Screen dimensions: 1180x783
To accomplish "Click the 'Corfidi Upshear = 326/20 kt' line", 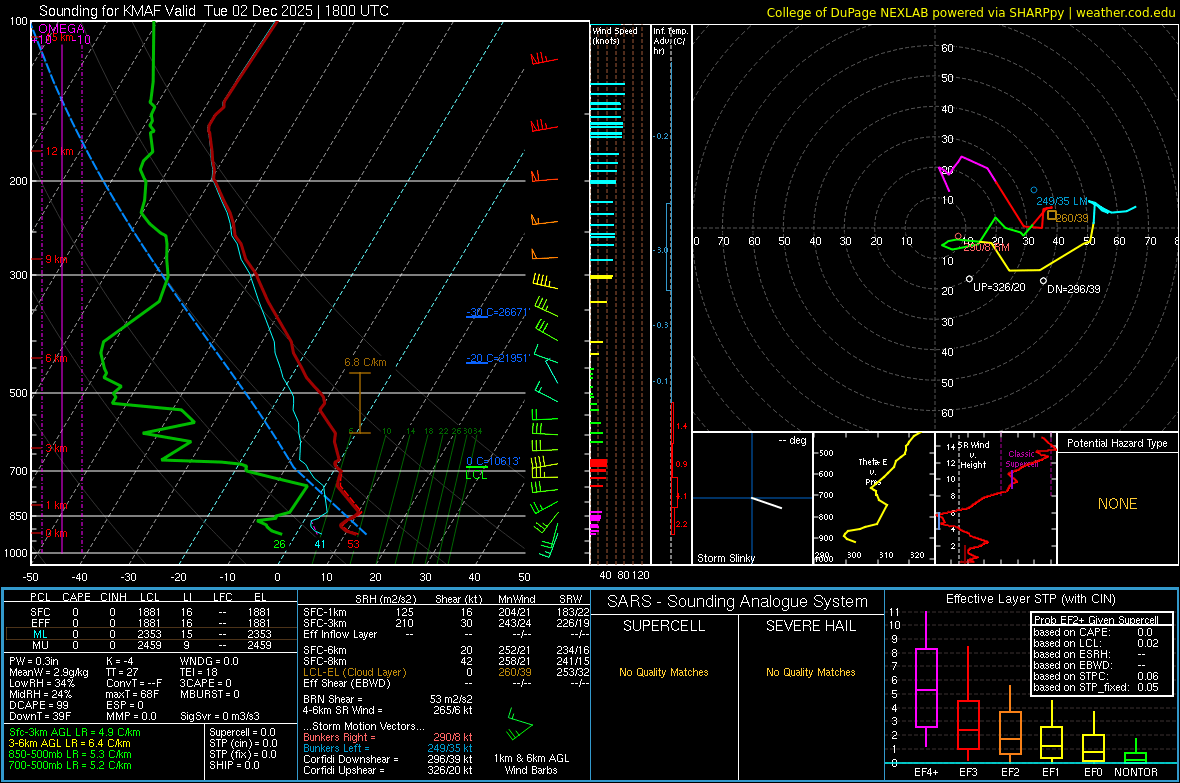I will click(388, 770).
